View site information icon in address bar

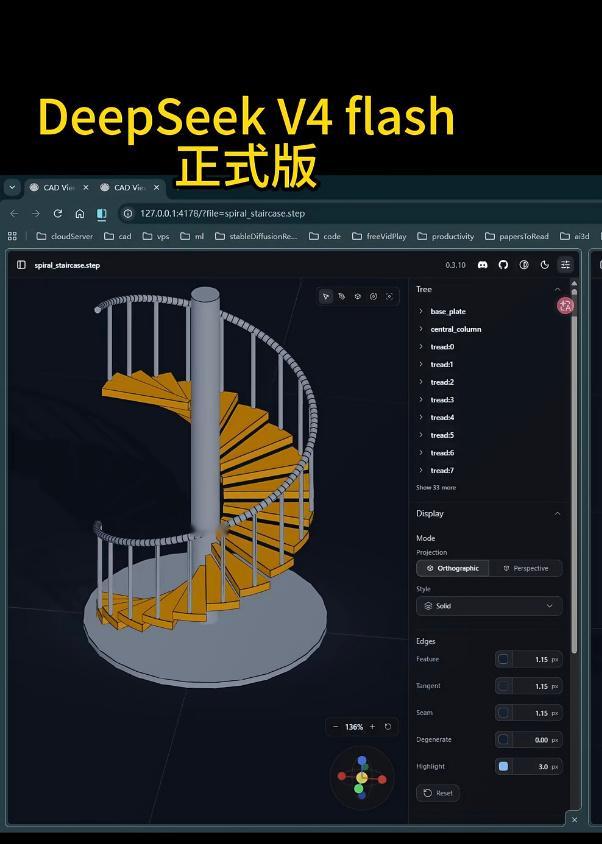point(128,213)
